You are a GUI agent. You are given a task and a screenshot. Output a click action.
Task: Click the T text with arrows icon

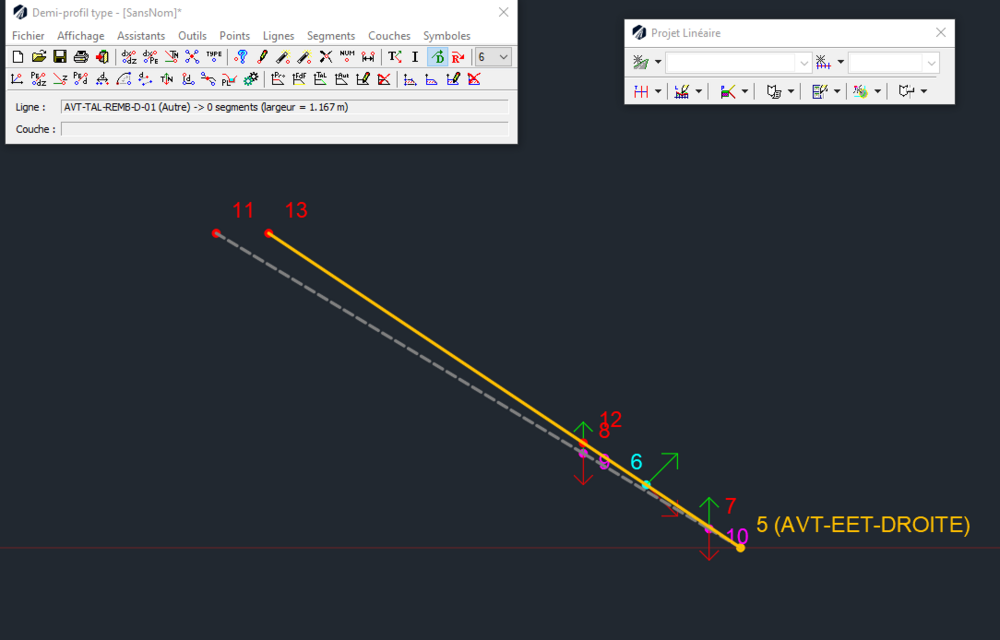coord(395,57)
